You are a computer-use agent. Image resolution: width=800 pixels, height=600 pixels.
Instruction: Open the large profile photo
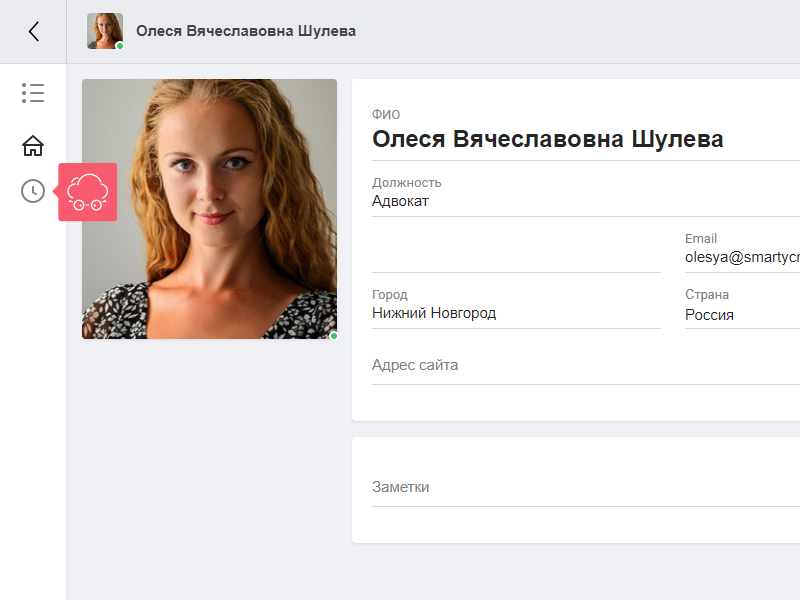(x=209, y=209)
